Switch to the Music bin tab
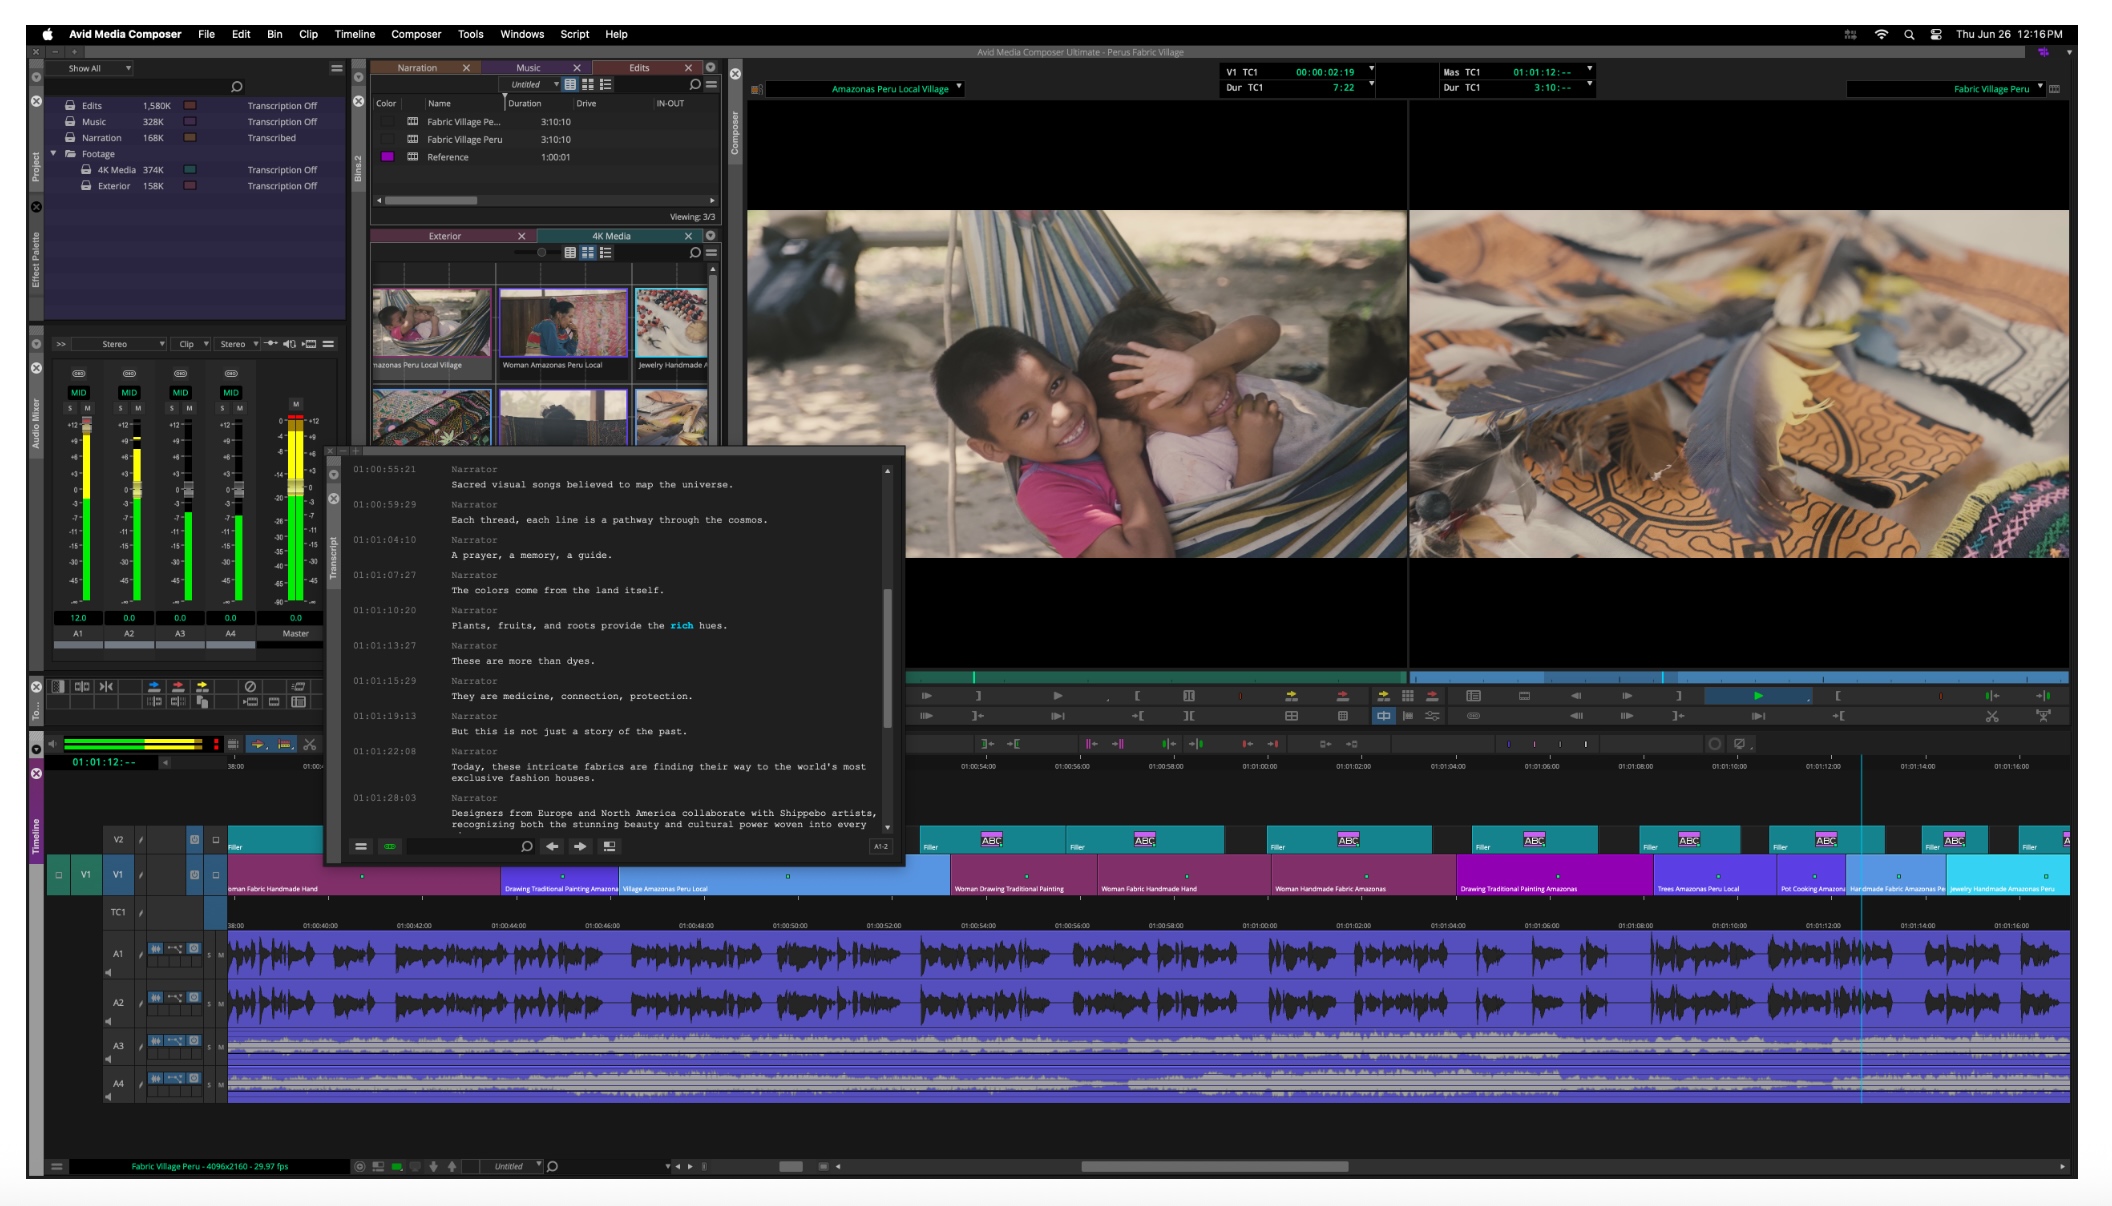Screen dimensions: 2112x1206 point(528,68)
